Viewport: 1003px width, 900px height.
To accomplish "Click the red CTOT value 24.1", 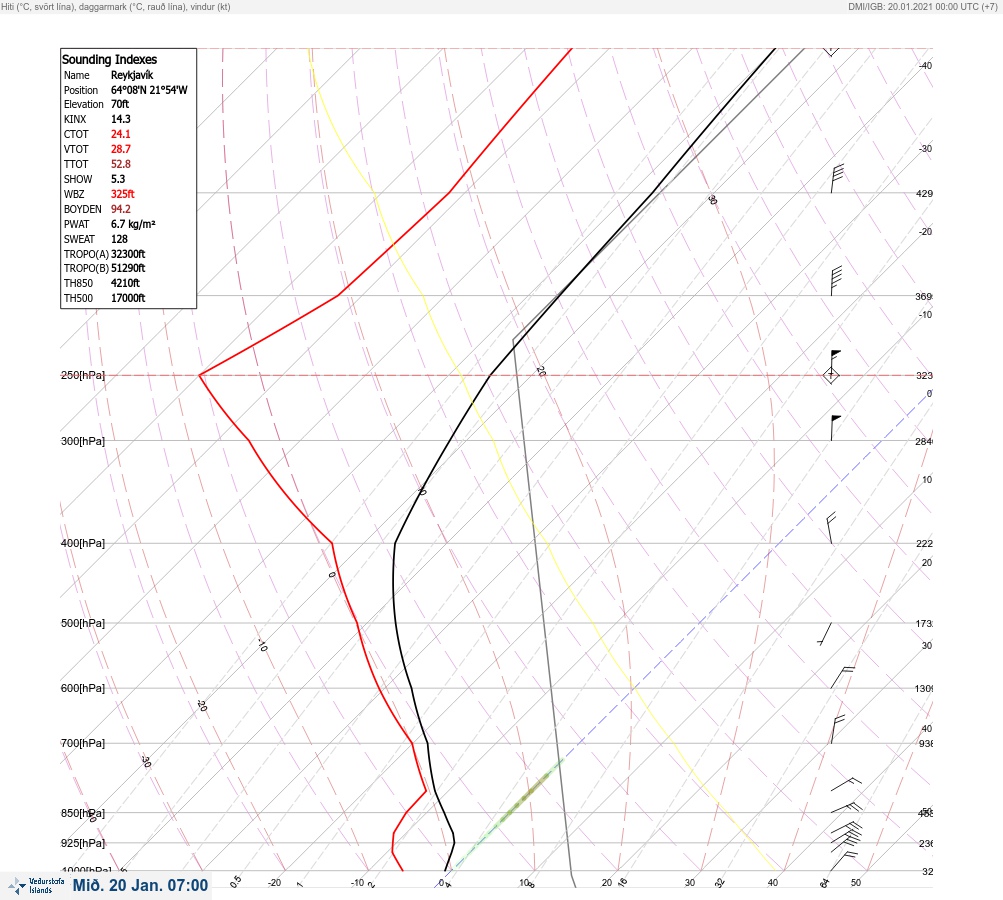I will 120,134.
